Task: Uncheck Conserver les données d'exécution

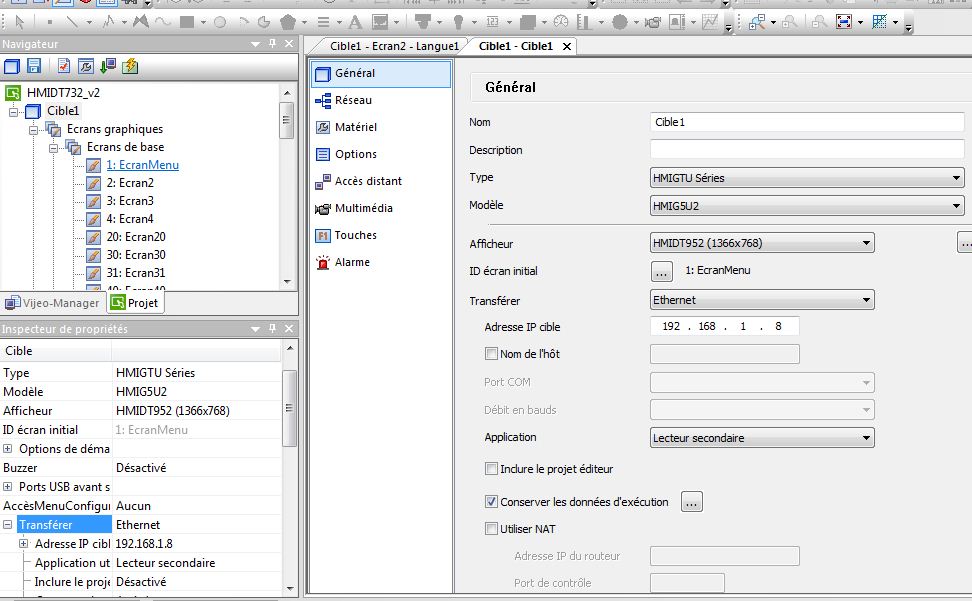Action: pos(491,502)
